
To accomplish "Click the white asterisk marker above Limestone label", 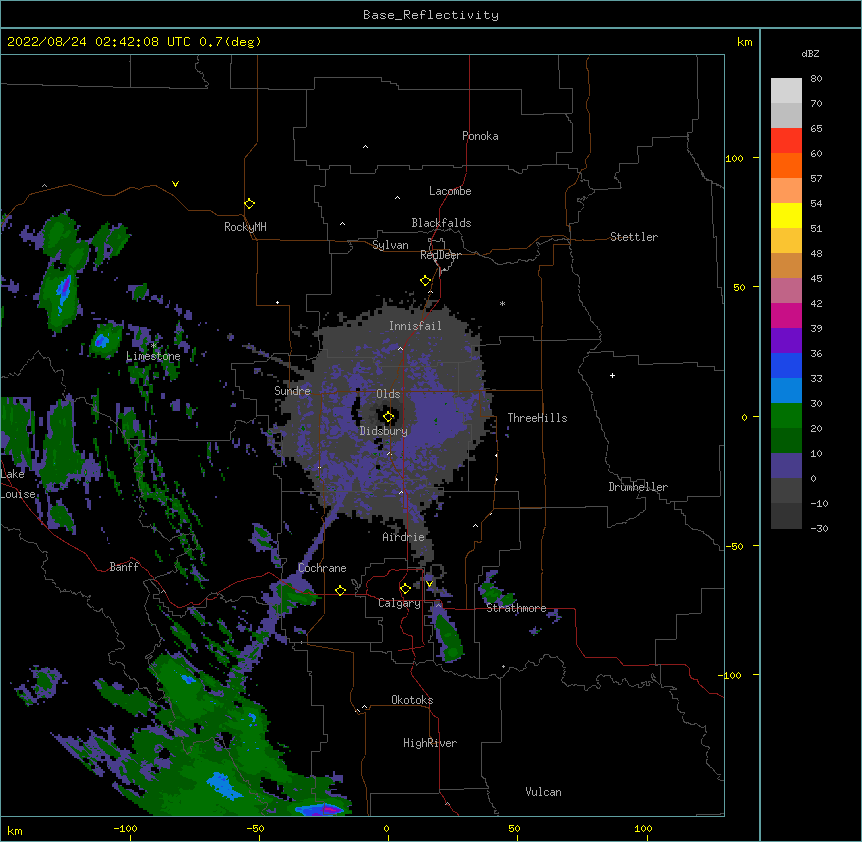I will click(x=153, y=346).
